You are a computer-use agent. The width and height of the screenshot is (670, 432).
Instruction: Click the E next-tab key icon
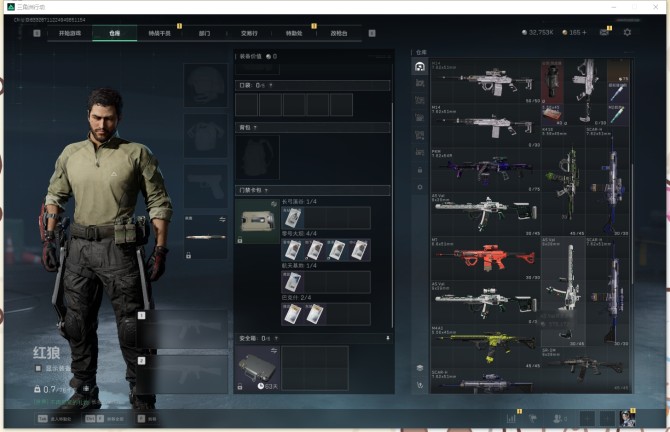click(x=372, y=33)
